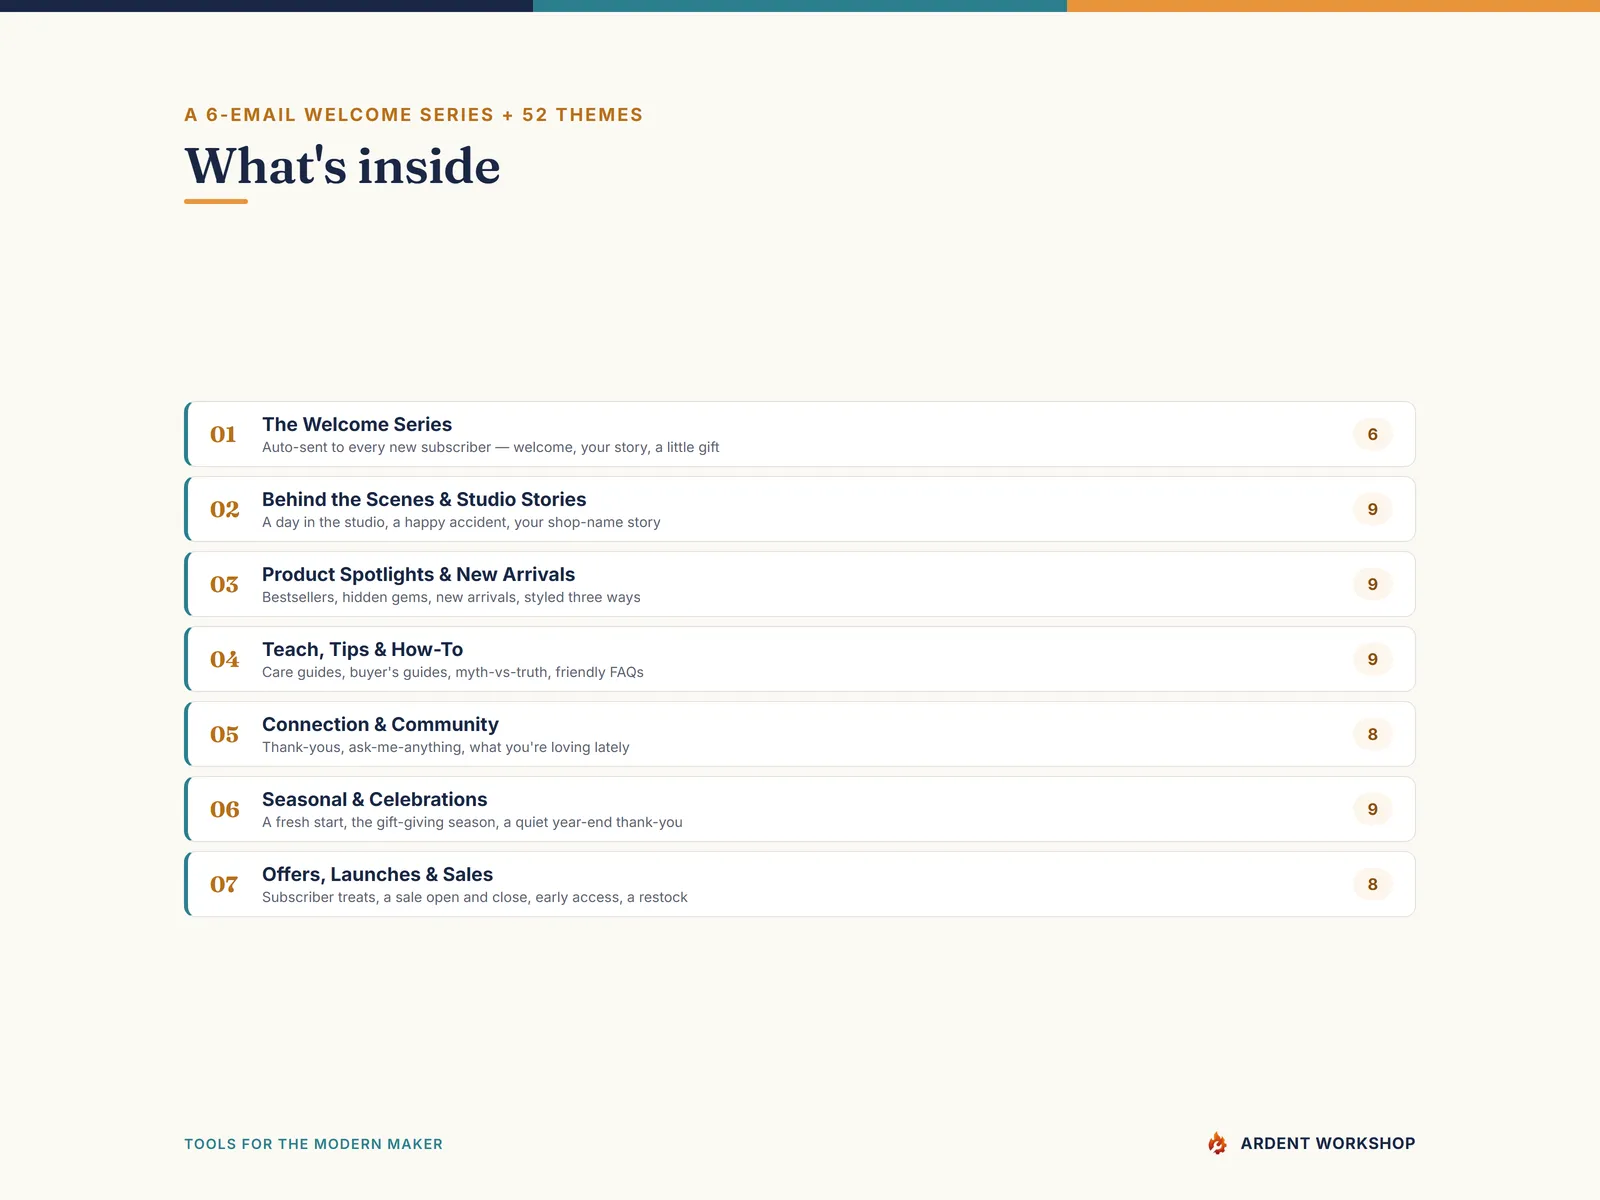The width and height of the screenshot is (1600, 1200).
Task: Click description 'Care guides, buyer's guides, myth-vs-truth'
Action: (453, 672)
